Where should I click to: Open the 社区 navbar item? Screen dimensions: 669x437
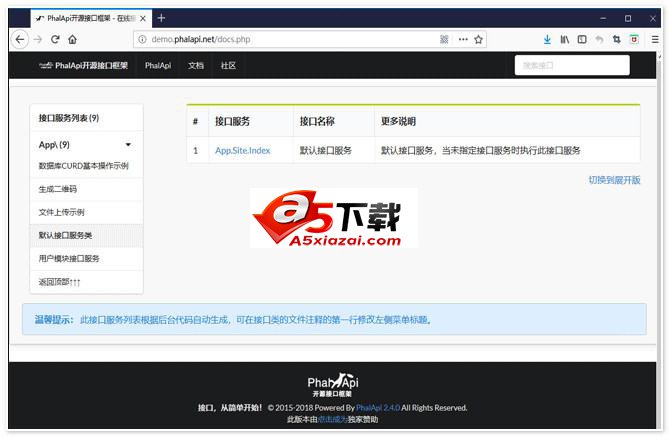tap(228, 65)
